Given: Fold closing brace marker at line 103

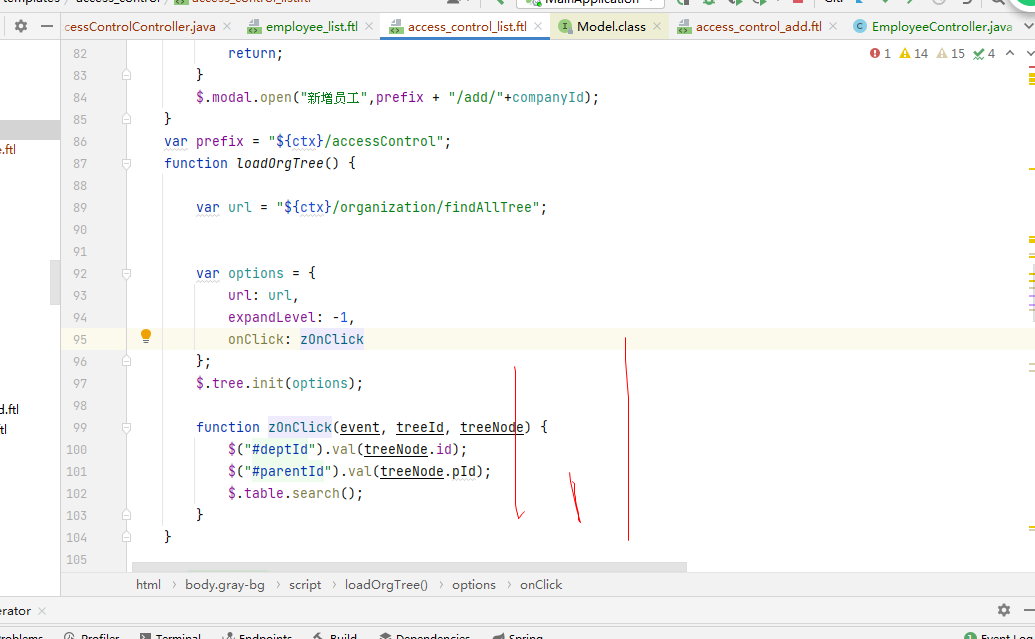Looking at the screenshot, I should coord(126,515).
